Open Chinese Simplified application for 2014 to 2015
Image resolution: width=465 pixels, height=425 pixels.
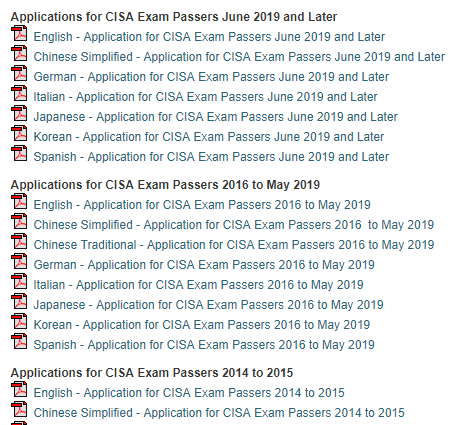[x=219, y=413]
